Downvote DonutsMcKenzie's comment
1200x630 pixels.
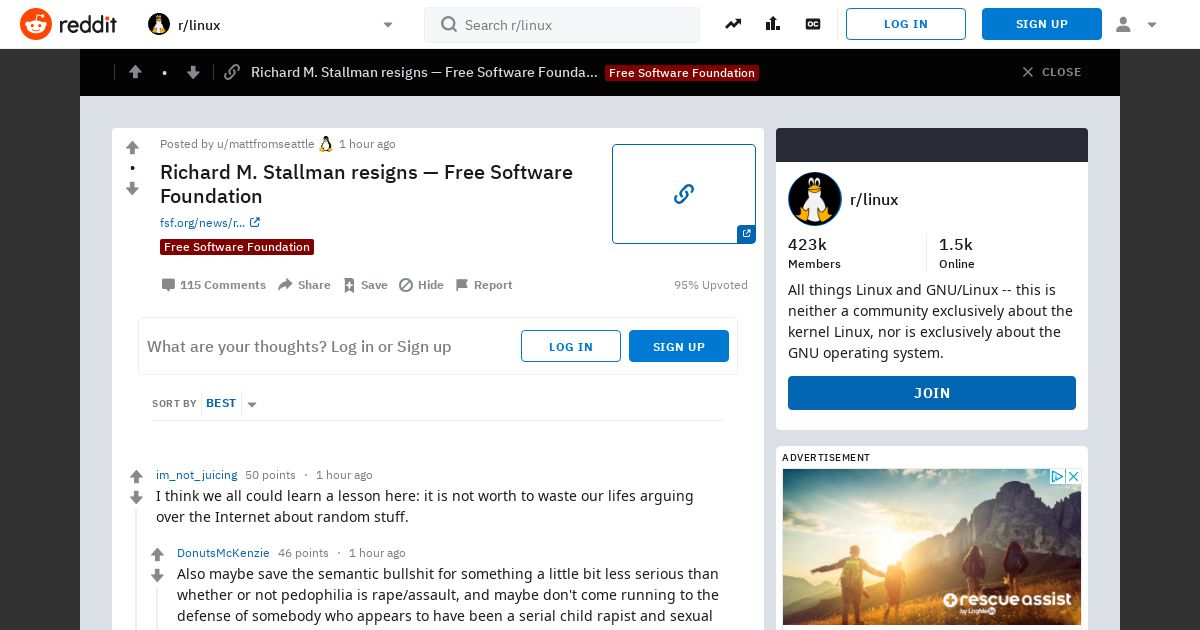point(157,575)
